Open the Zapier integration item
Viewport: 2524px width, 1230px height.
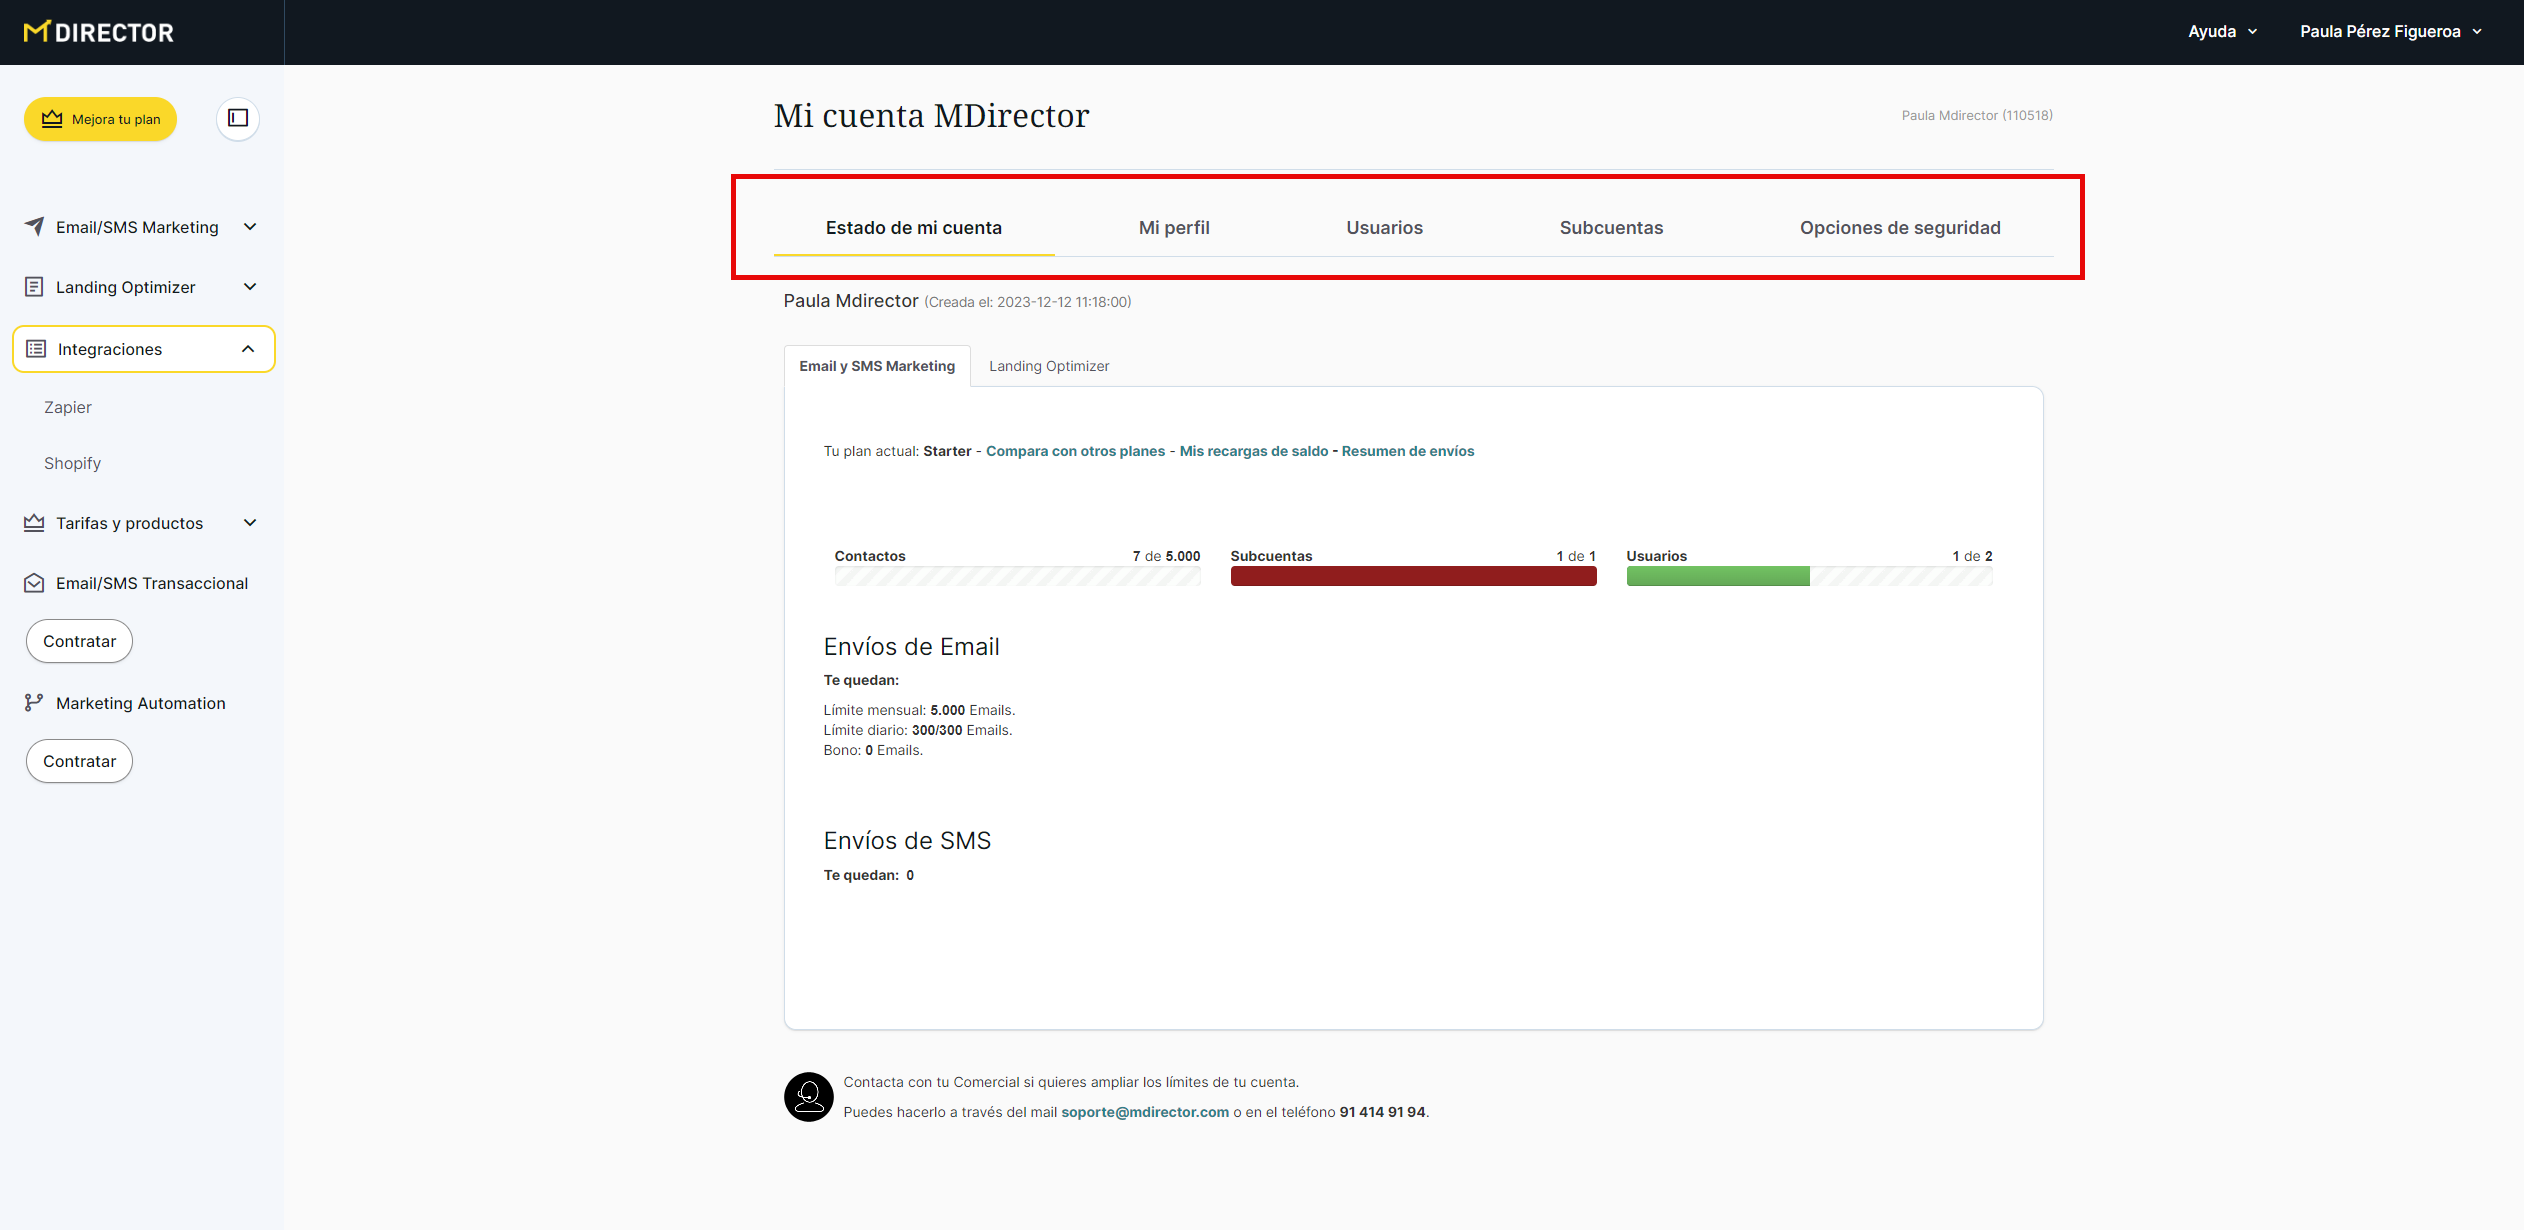[68, 407]
